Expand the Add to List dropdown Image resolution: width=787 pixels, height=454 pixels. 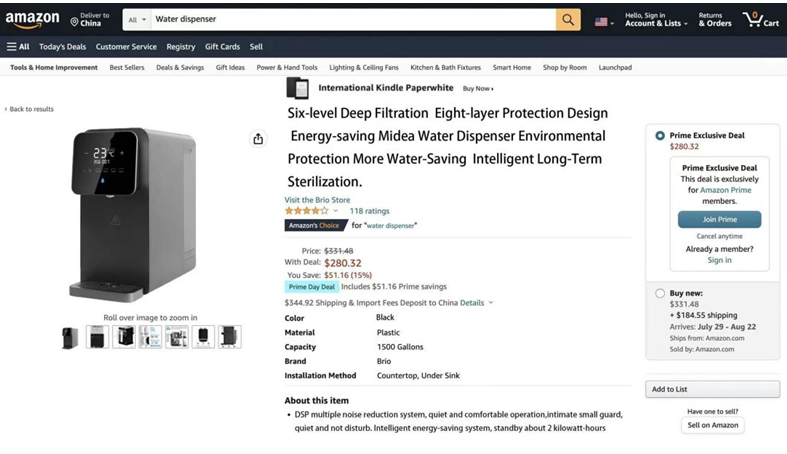(x=712, y=389)
